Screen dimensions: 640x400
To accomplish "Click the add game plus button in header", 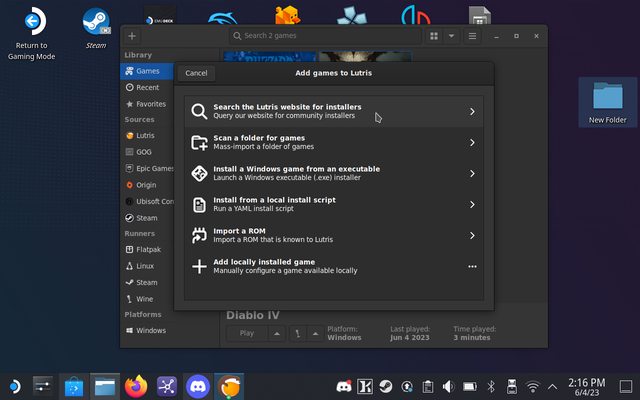I will (x=132, y=36).
